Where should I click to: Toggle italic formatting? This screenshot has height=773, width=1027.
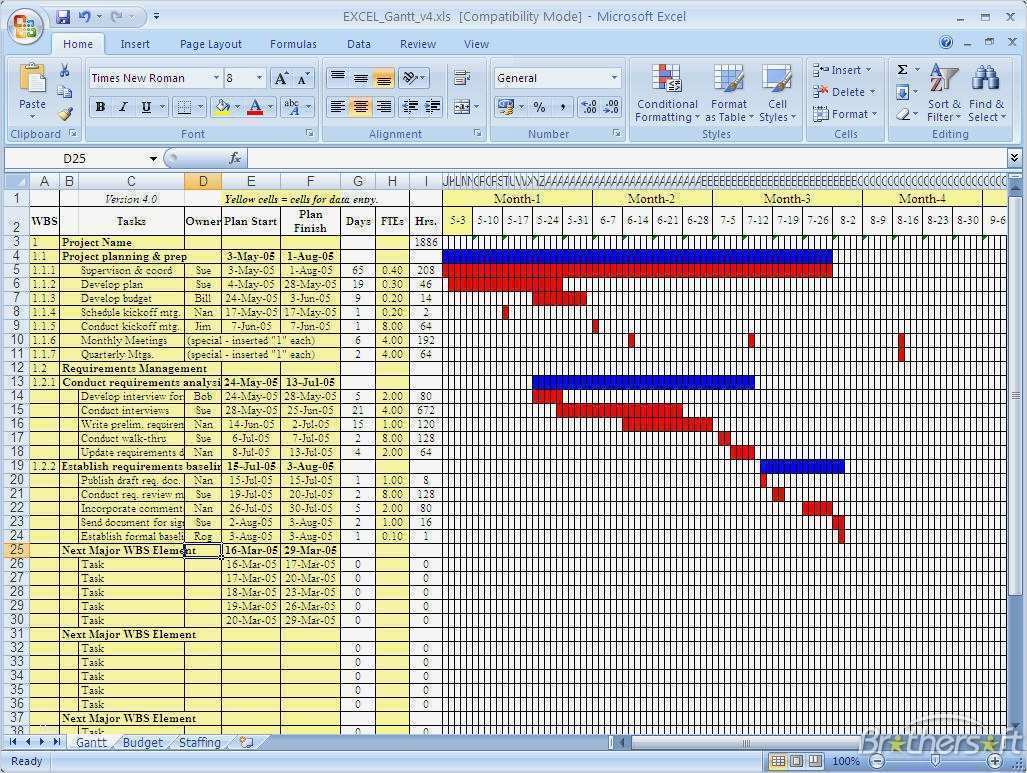(123, 107)
